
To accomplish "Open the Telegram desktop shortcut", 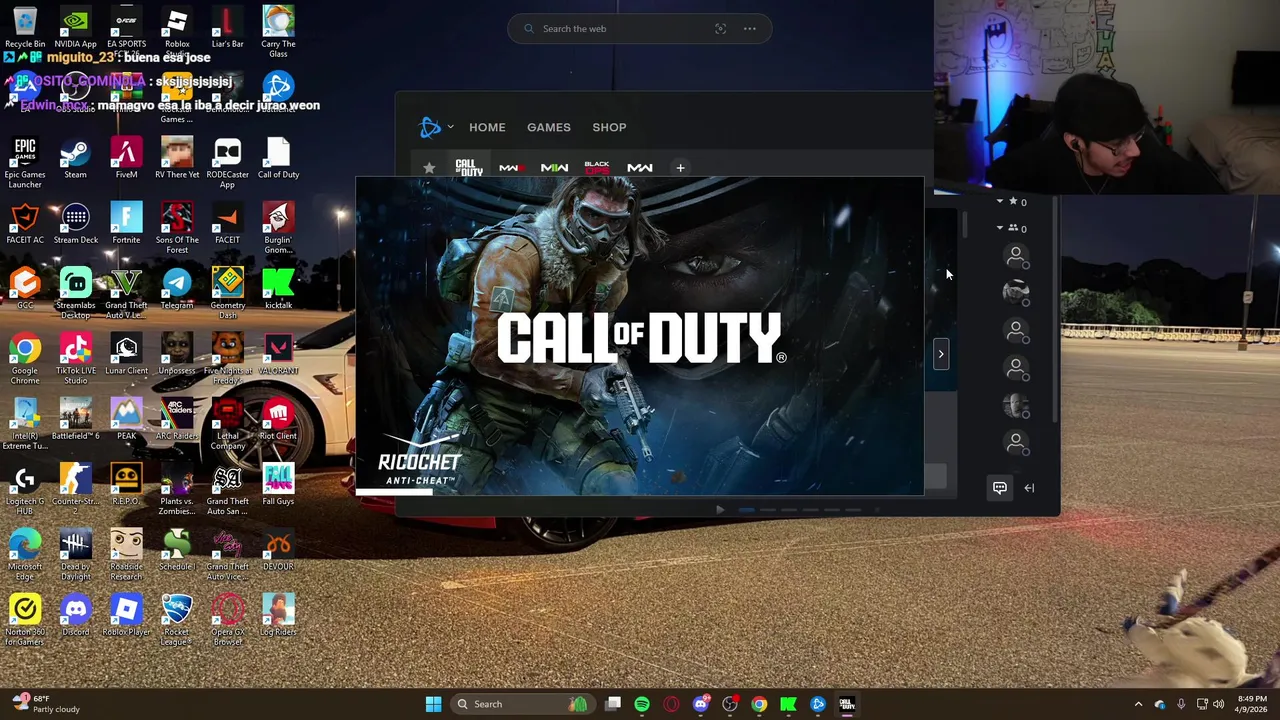I will 177,289.
